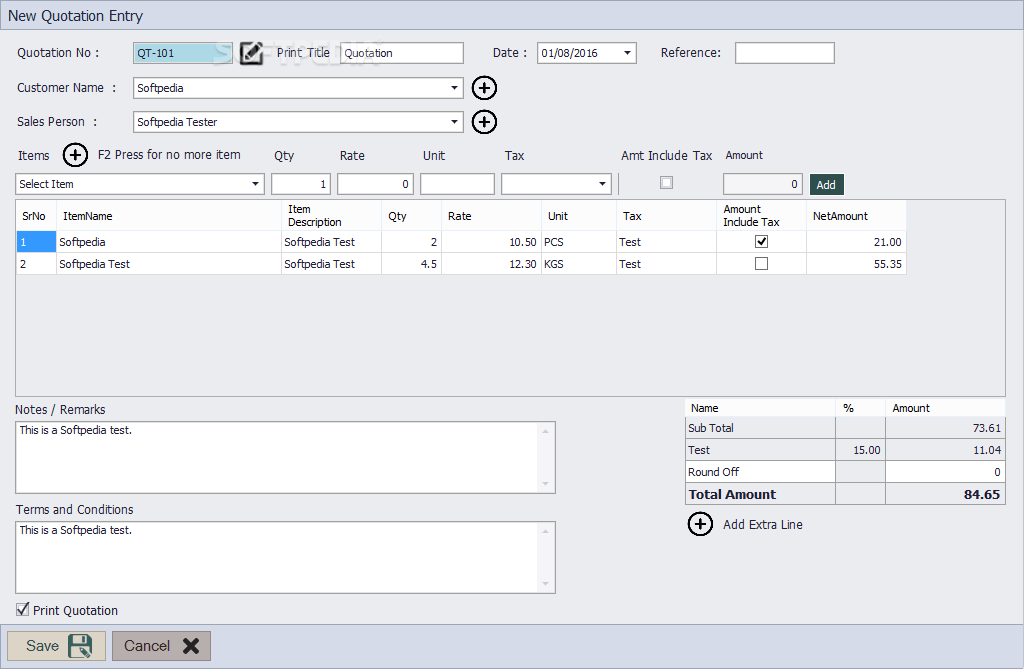Click the Reference input field
This screenshot has height=669, width=1024.
click(x=784, y=53)
